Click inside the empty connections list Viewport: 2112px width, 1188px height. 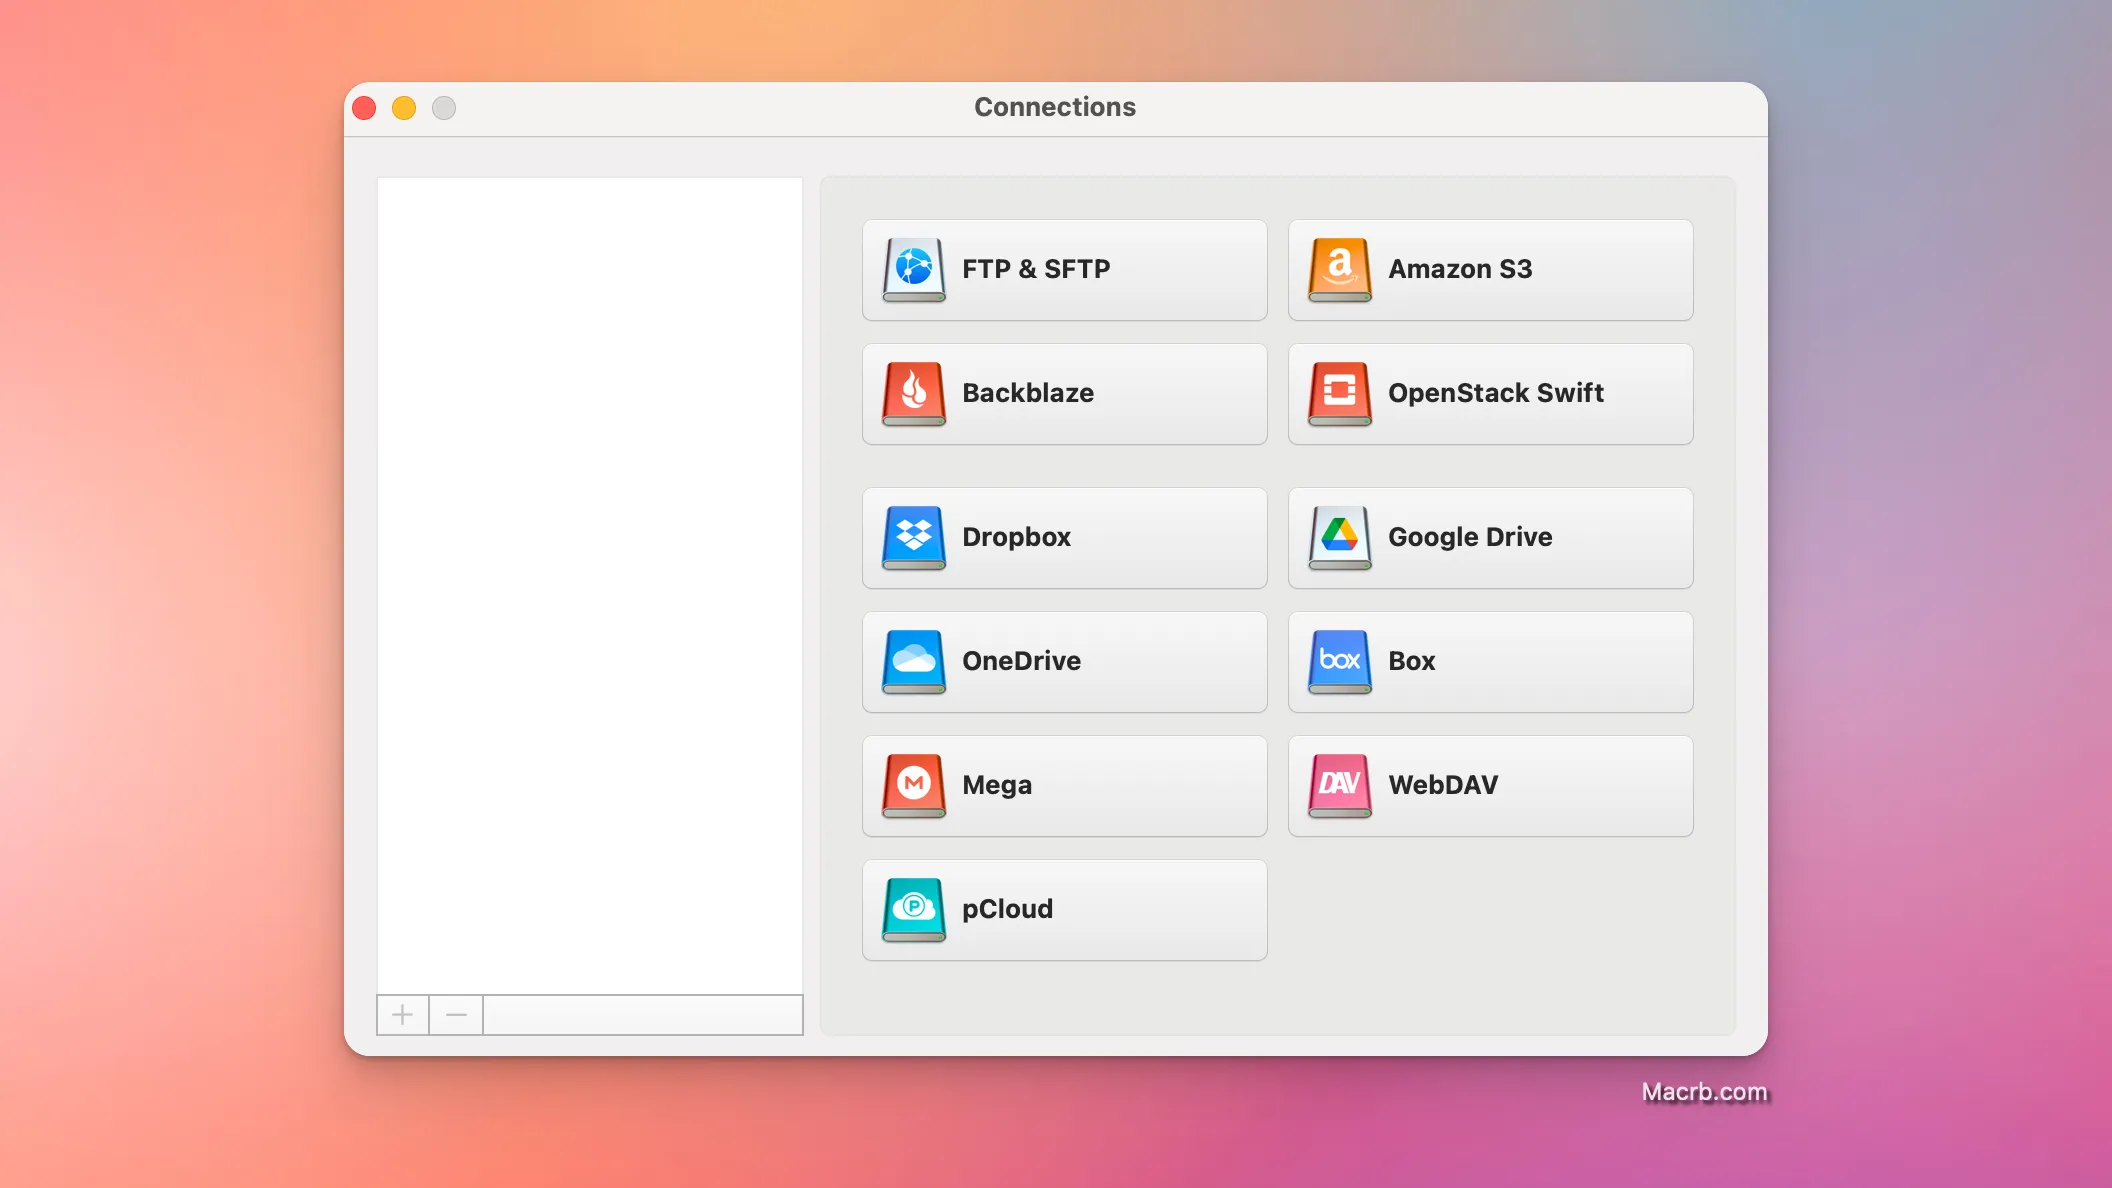(x=590, y=586)
